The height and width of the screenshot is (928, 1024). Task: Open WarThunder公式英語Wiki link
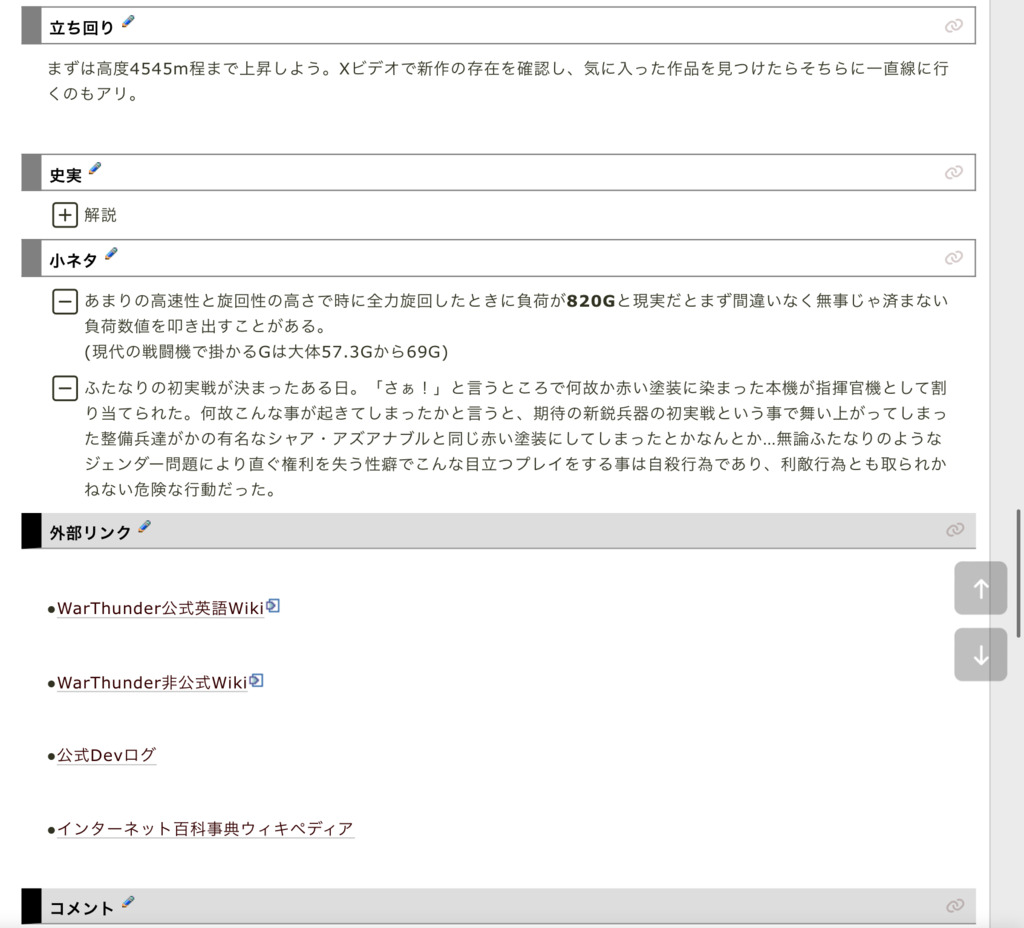[160, 608]
